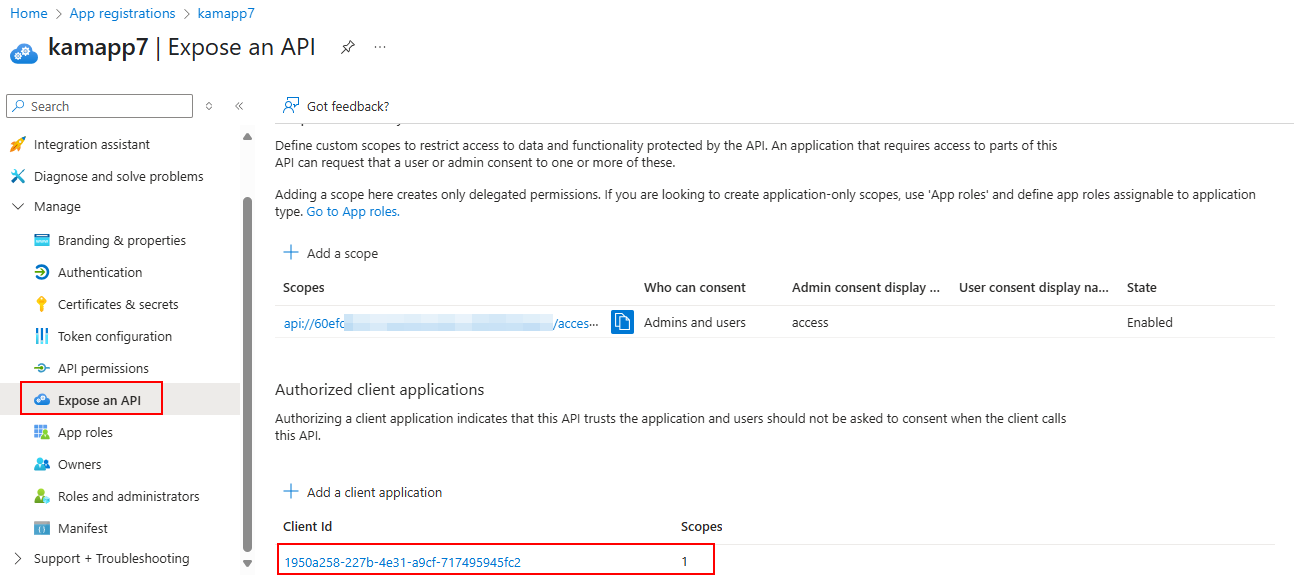
Task: Open the api://60ef scope link
Action: pos(442,323)
